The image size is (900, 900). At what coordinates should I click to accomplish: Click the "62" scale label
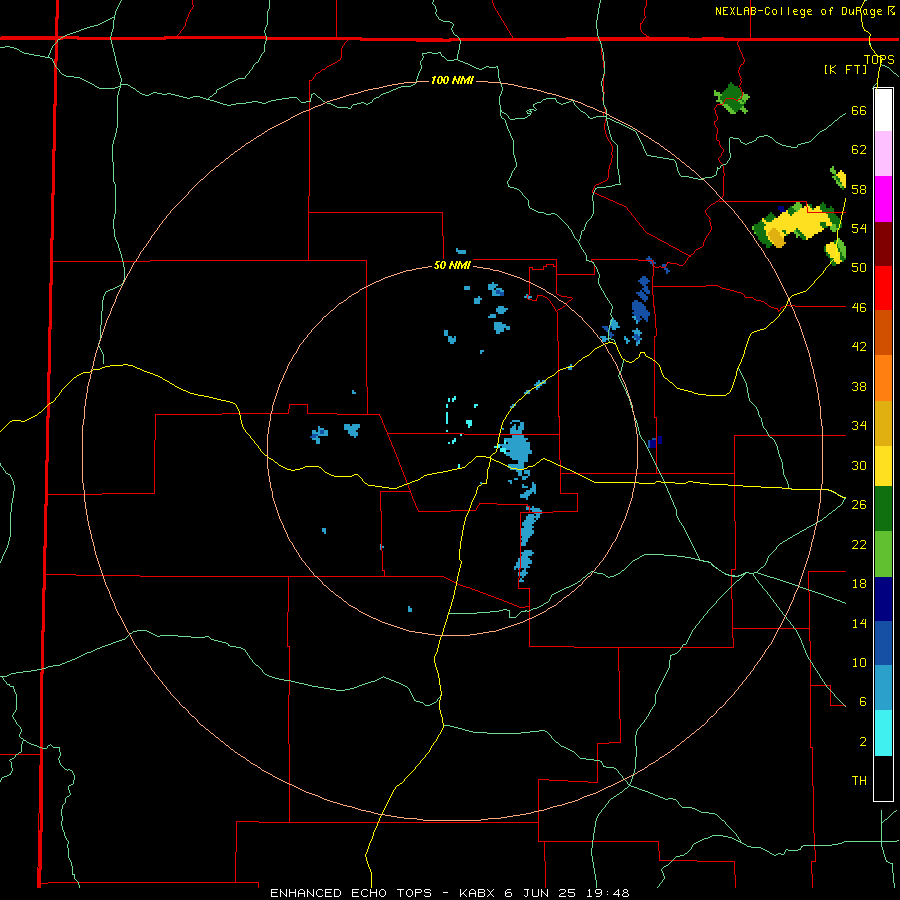pyautogui.click(x=859, y=150)
